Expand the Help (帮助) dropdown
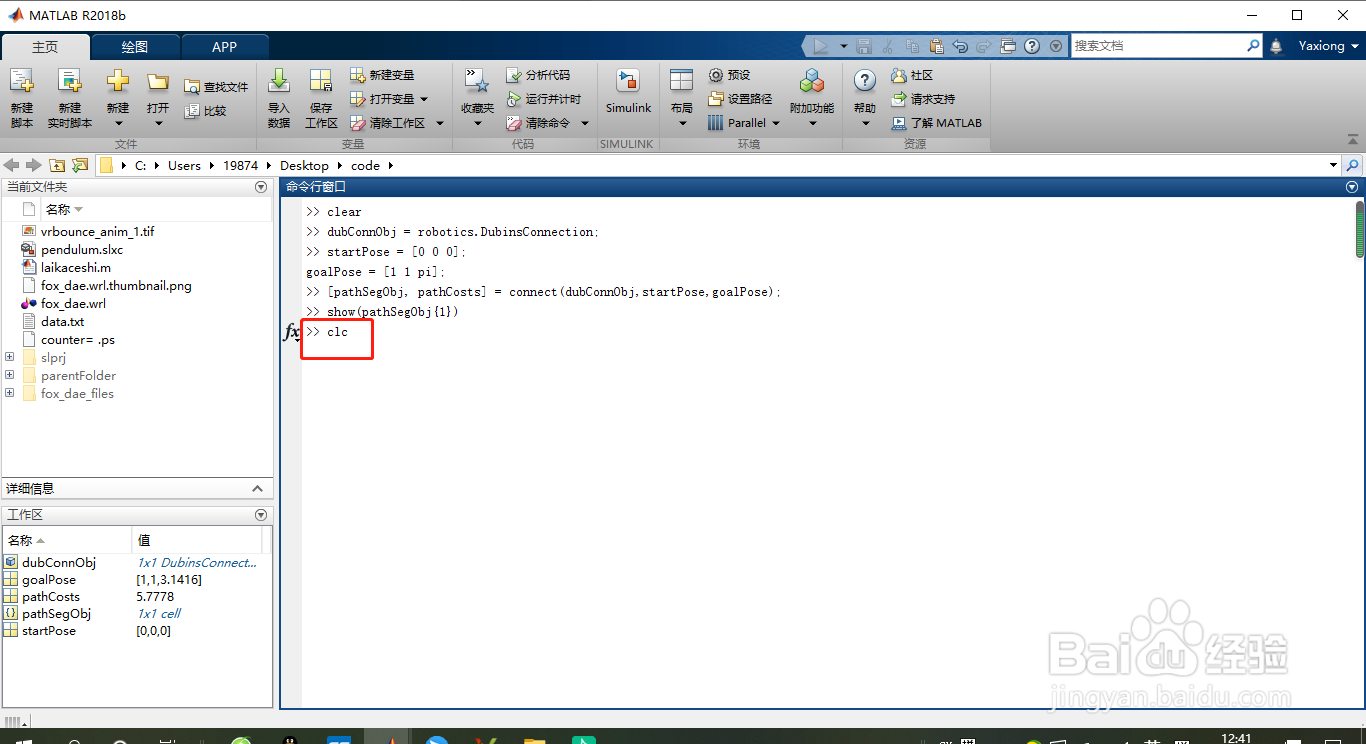Screen dimensions: 1366x744 click(865, 123)
